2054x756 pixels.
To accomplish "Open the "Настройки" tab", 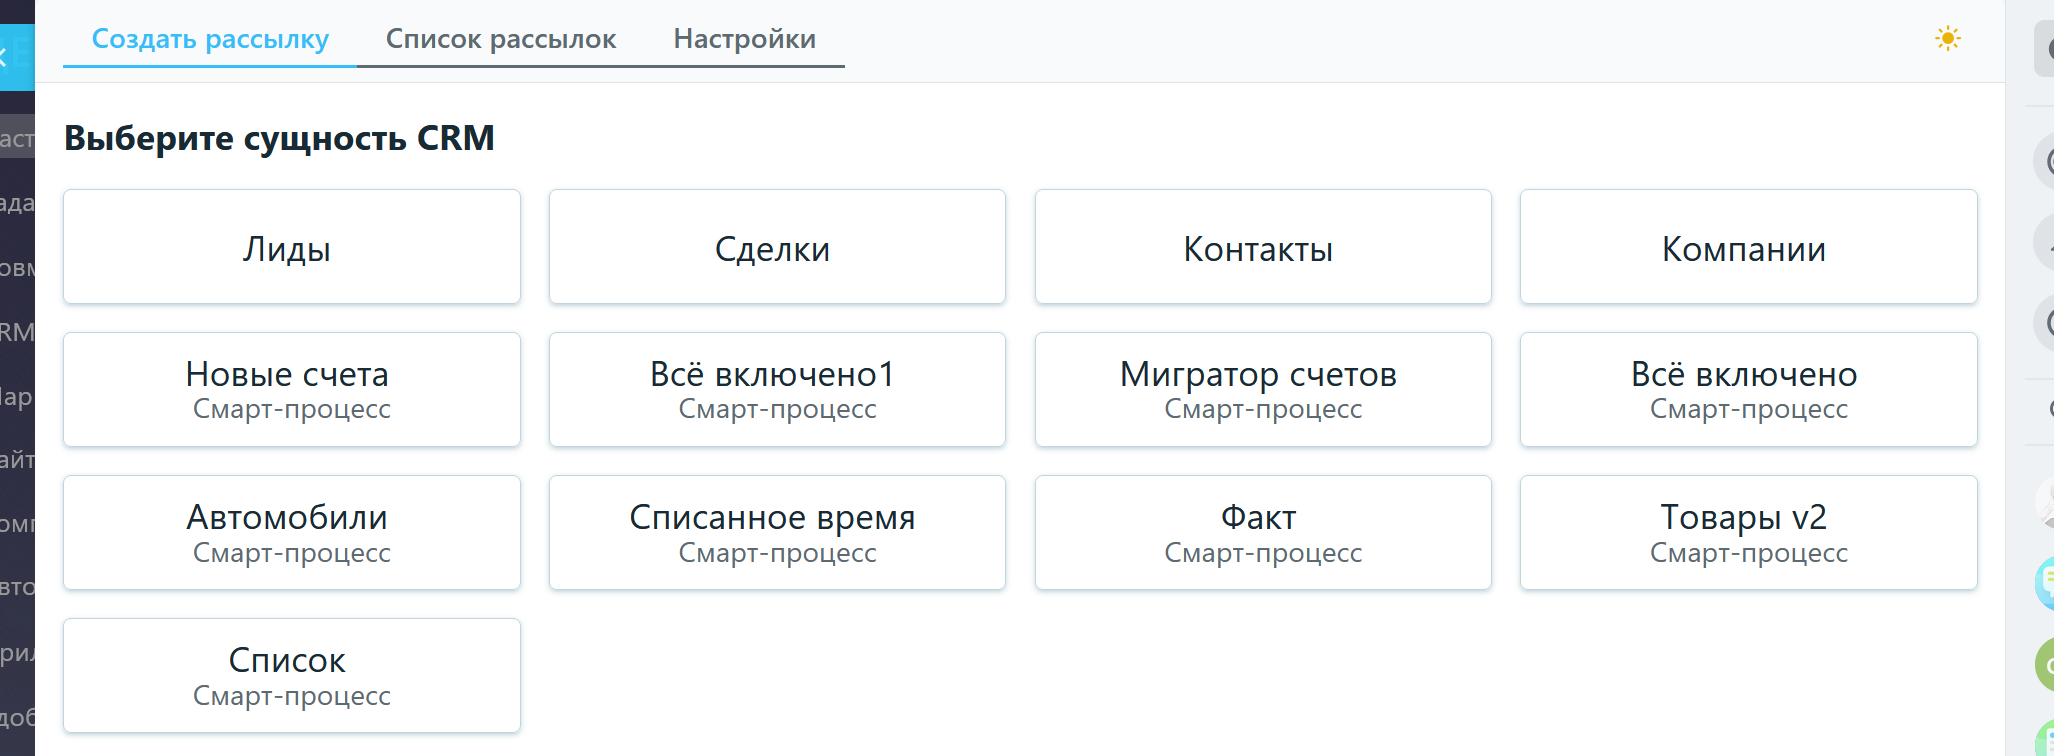I will 744,39.
